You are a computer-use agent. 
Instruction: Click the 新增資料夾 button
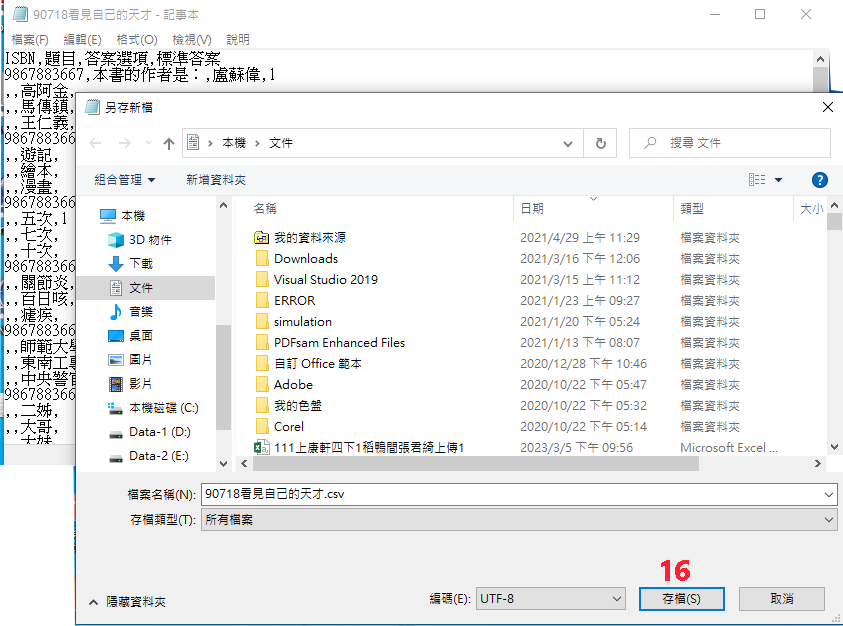point(216,180)
